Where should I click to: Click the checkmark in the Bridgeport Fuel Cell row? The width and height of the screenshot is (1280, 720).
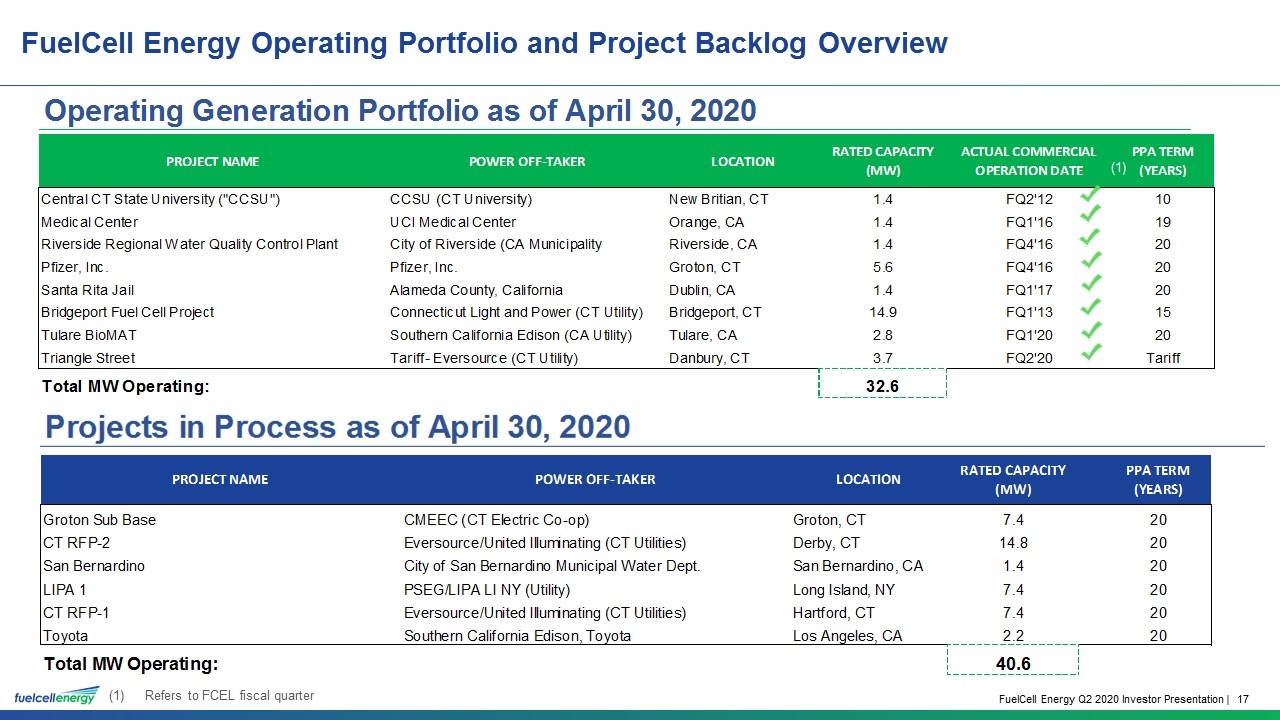pos(1093,306)
